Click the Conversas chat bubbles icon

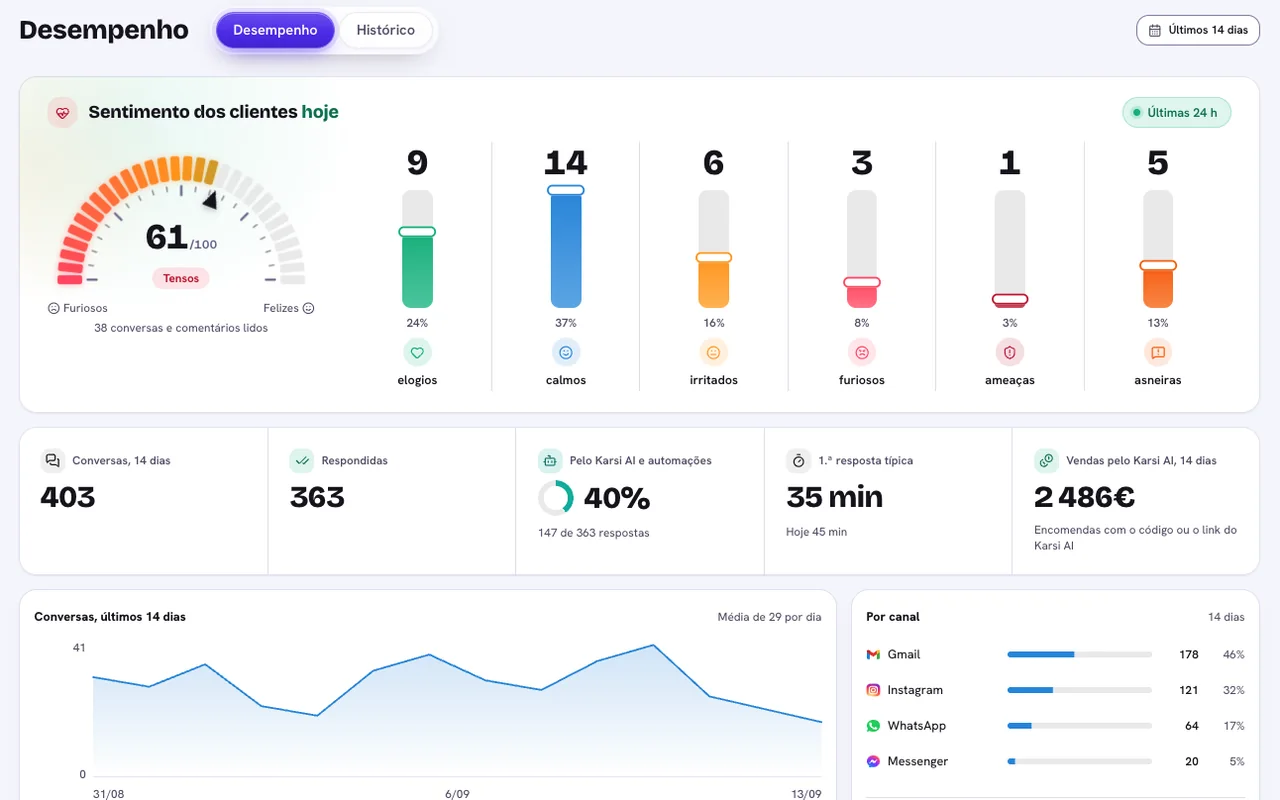pos(52,461)
